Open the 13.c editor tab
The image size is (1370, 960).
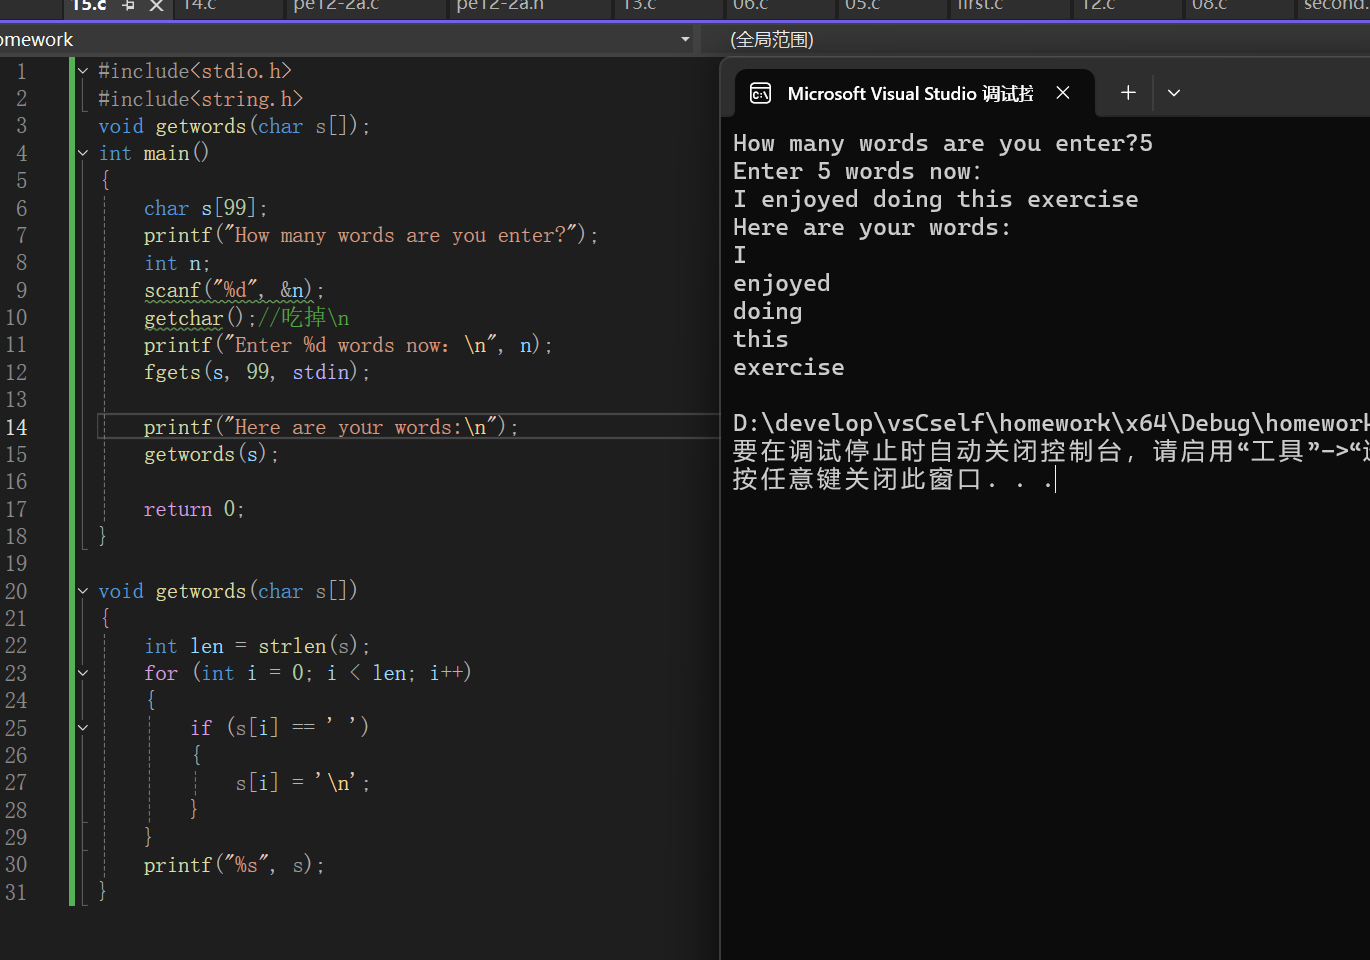tap(639, 6)
